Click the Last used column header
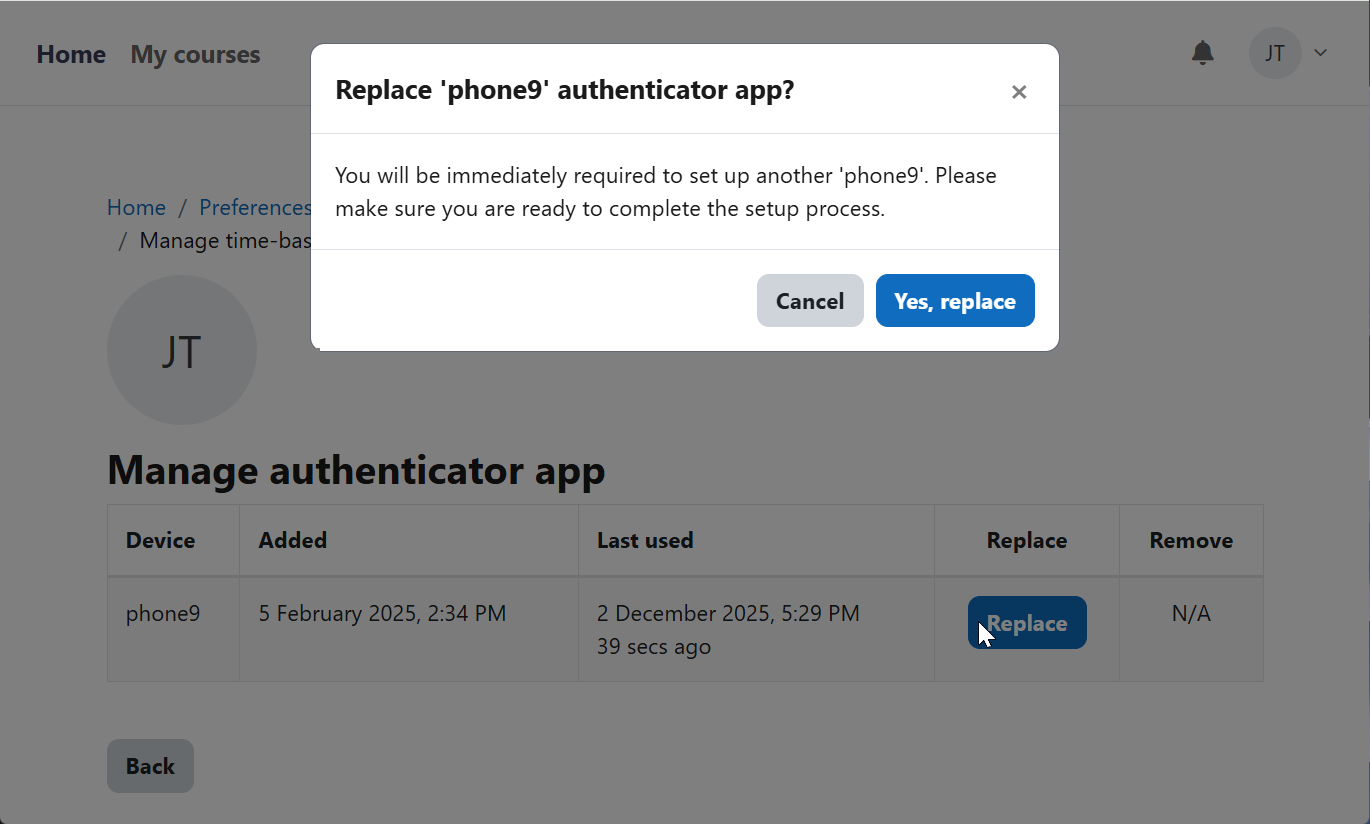 645,541
